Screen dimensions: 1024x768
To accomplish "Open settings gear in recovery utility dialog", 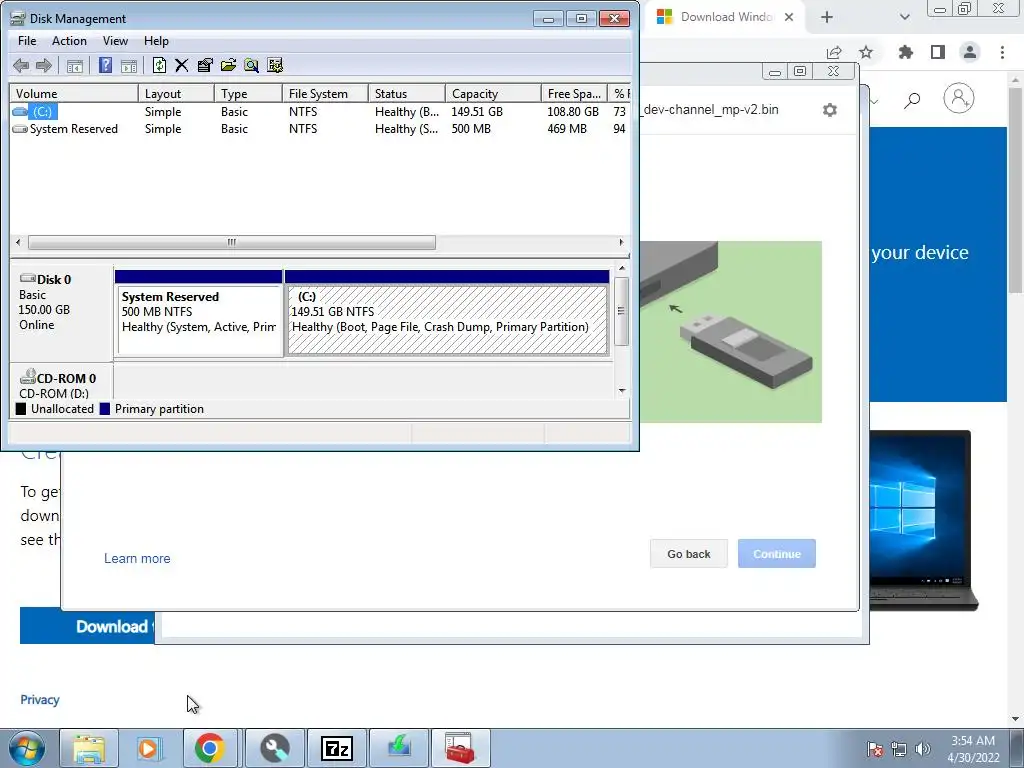I will coord(829,110).
